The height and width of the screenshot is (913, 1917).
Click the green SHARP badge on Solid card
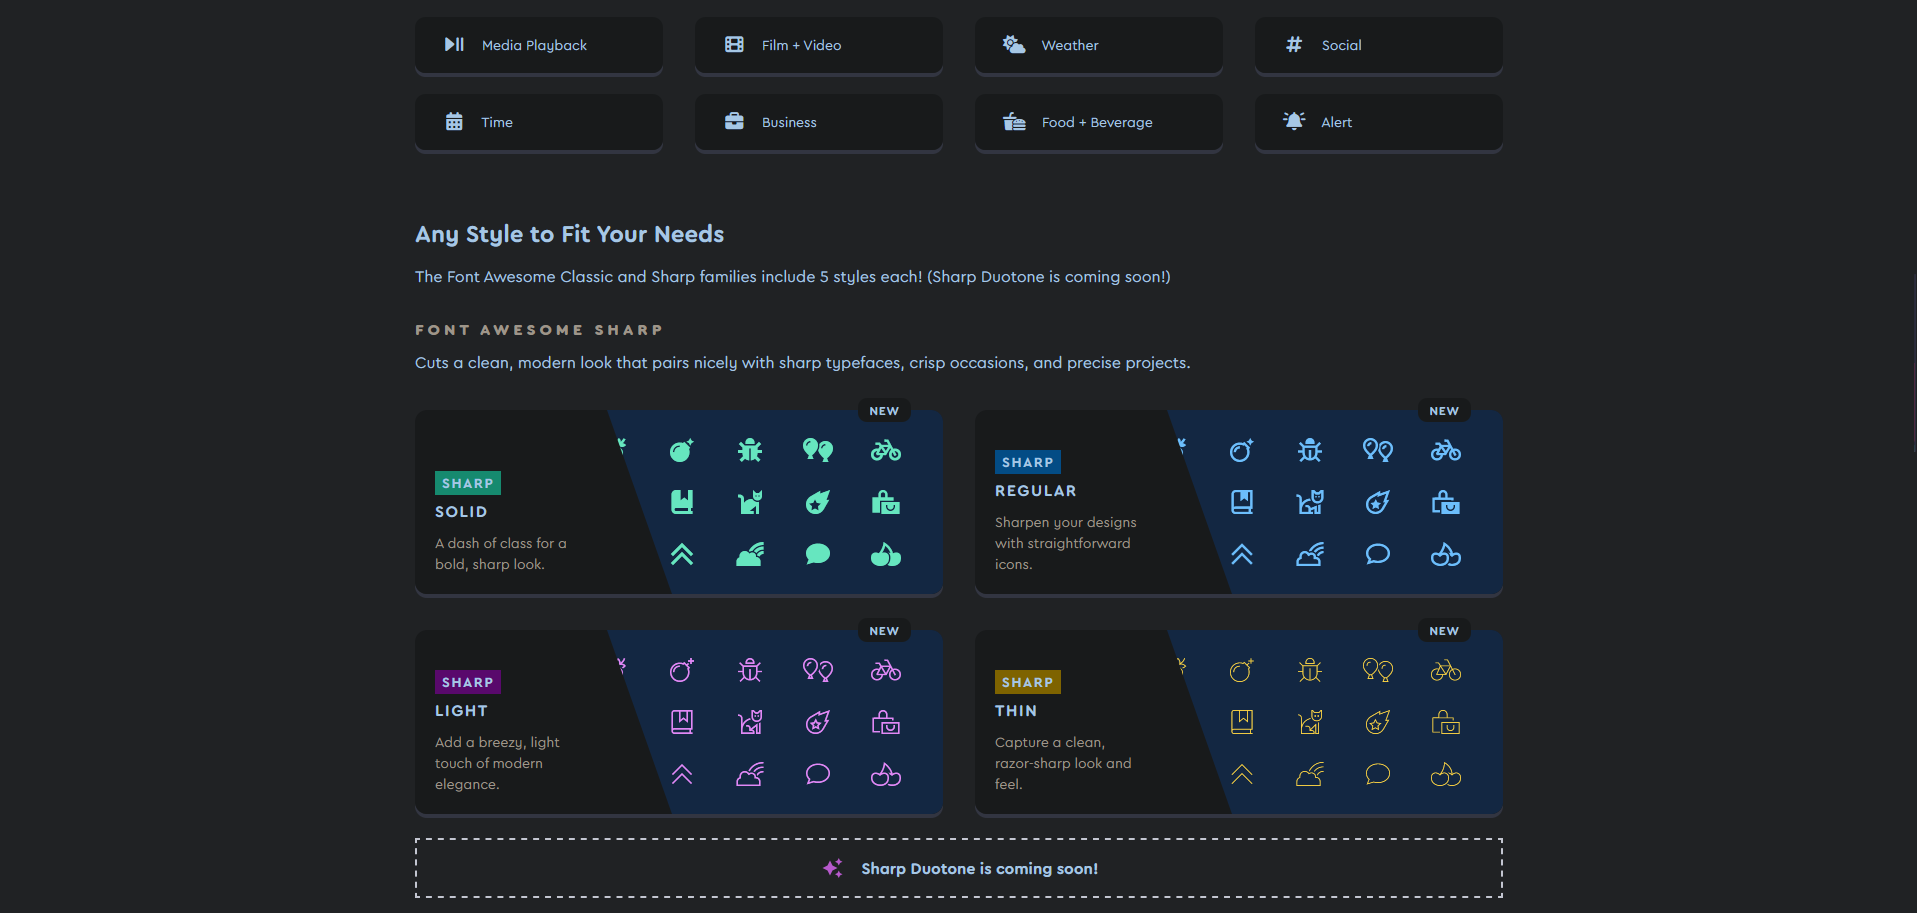coord(467,483)
